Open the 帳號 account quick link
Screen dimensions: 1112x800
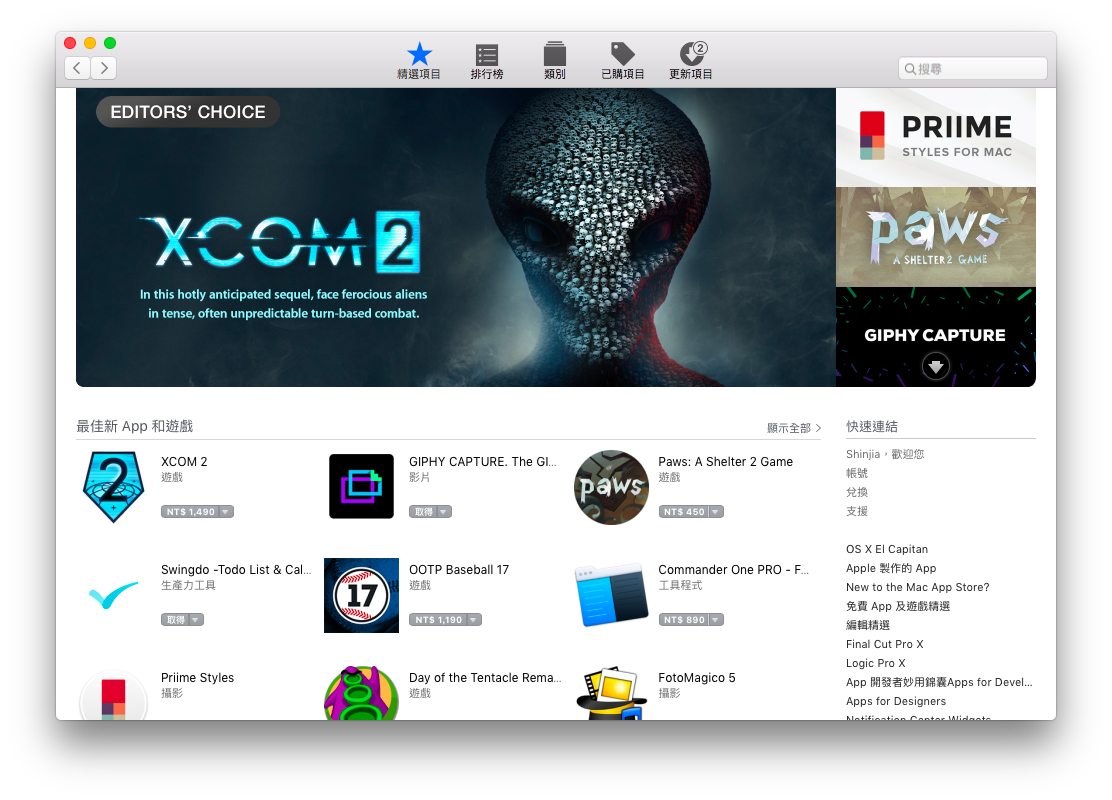pos(857,473)
